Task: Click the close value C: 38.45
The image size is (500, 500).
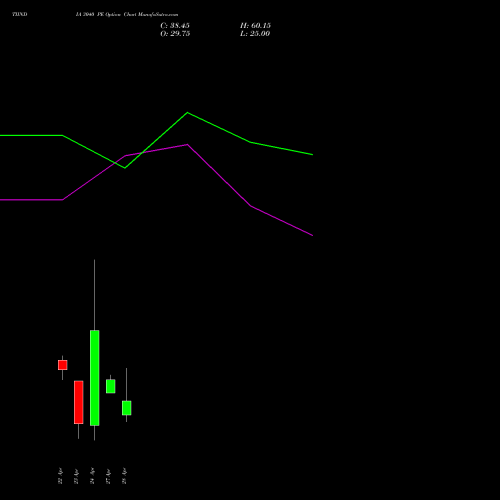Action: 175,25
